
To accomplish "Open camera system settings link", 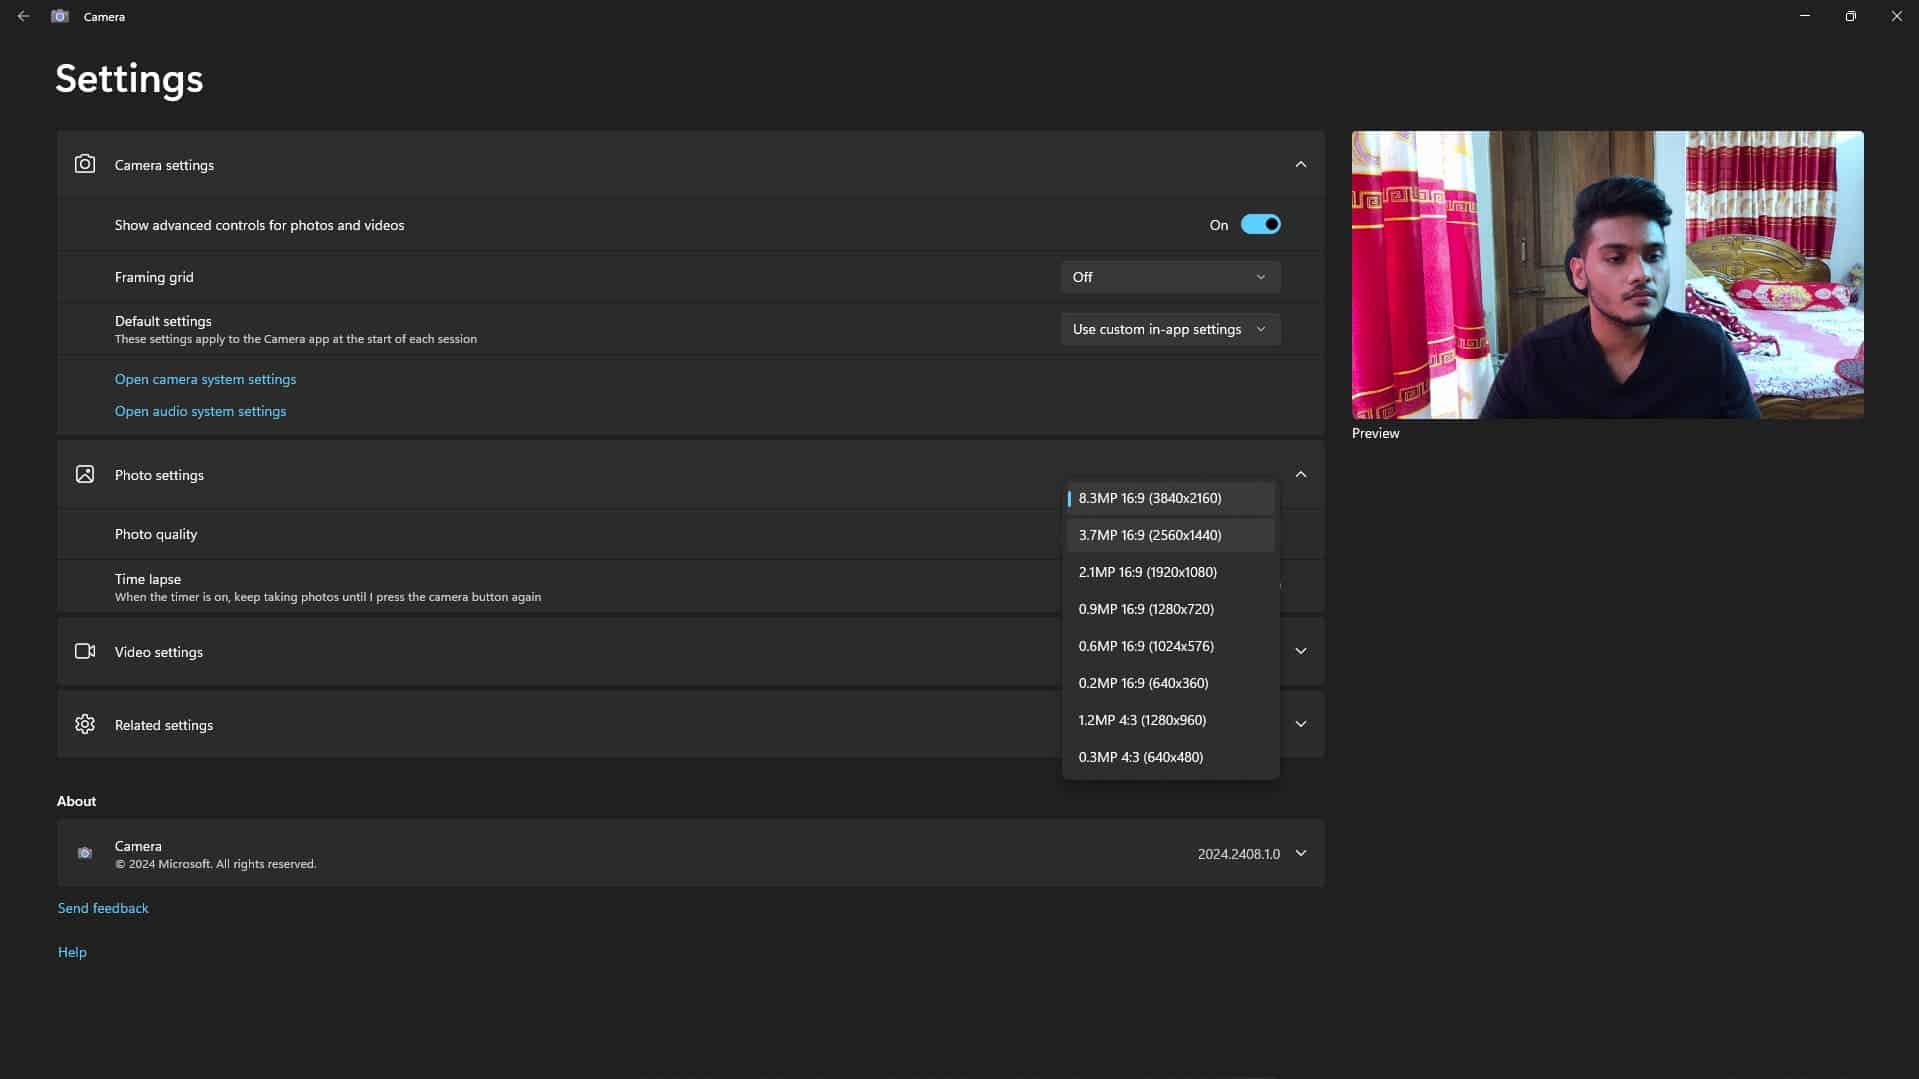I will tap(205, 379).
